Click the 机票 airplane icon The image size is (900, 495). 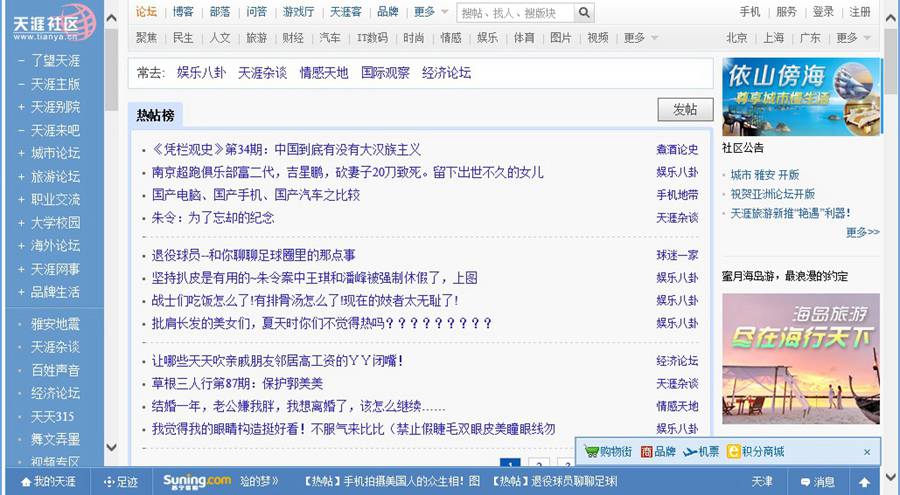pos(690,452)
